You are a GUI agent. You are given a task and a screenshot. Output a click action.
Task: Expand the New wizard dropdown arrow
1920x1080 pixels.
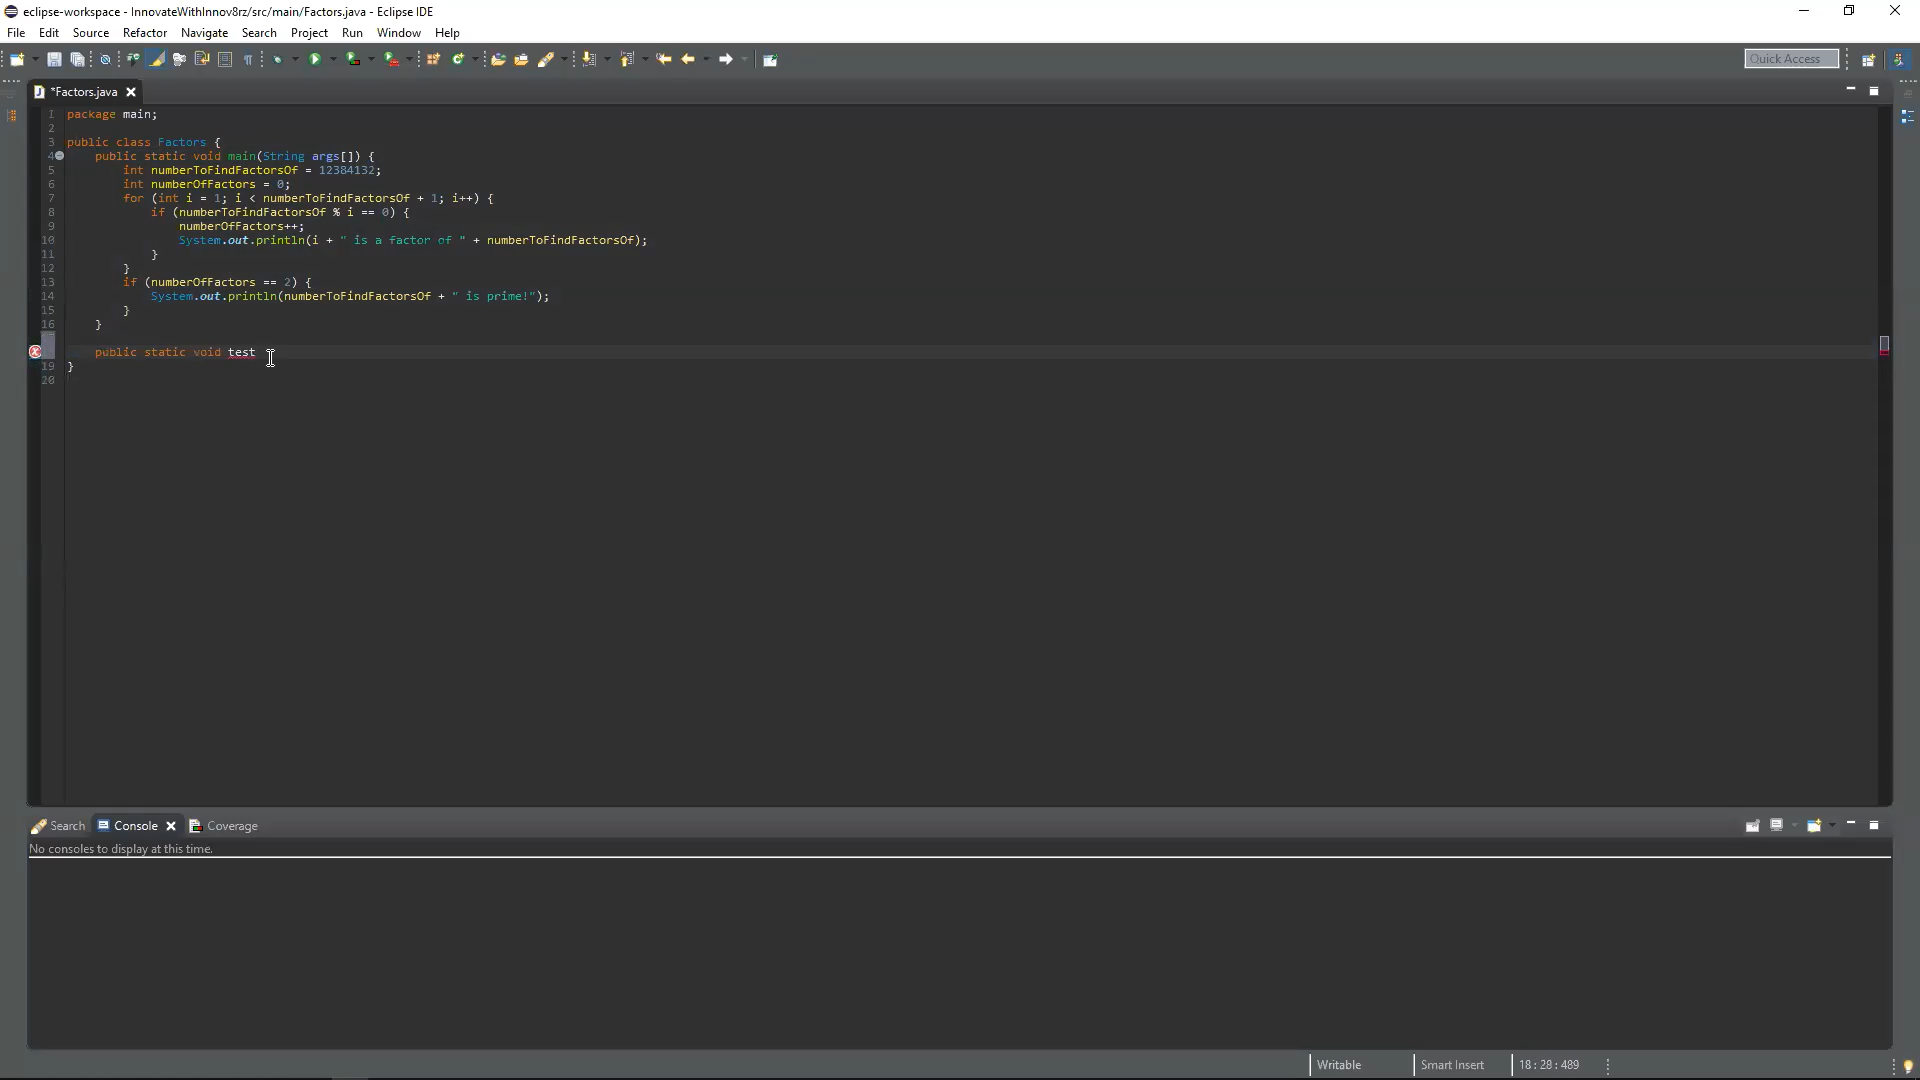(35, 60)
